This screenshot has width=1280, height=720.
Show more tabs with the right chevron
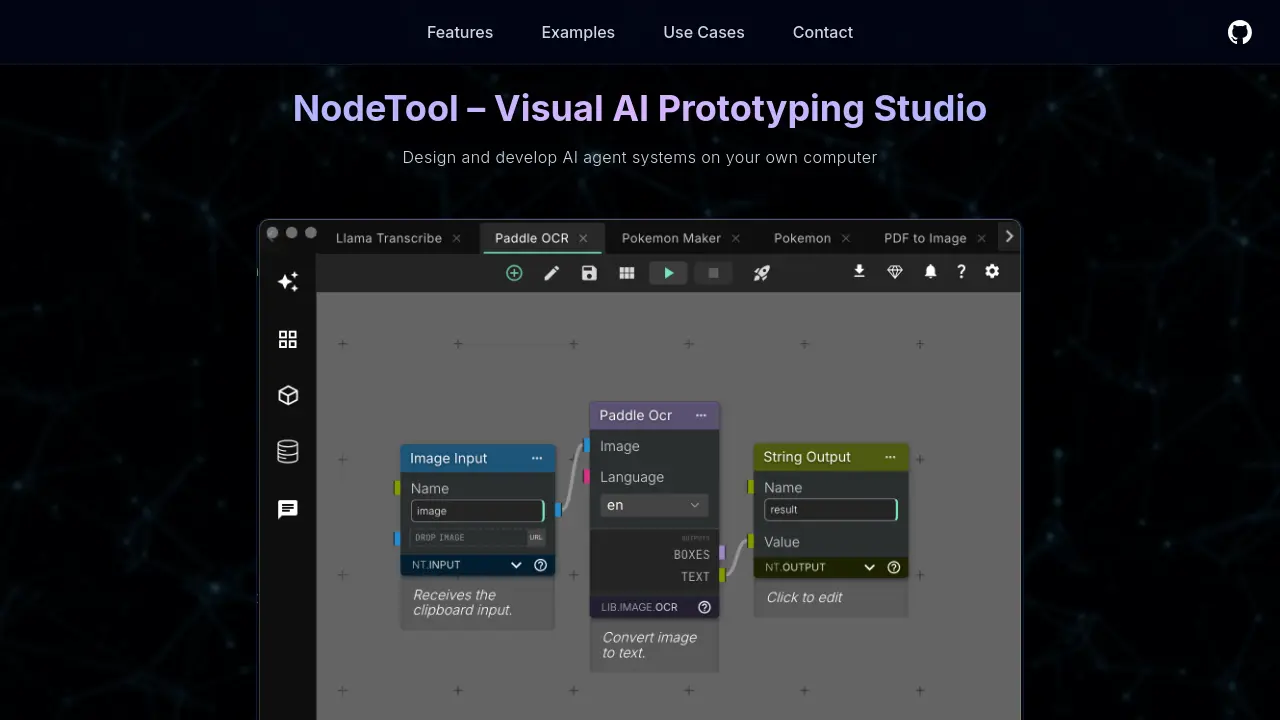tap(1009, 237)
